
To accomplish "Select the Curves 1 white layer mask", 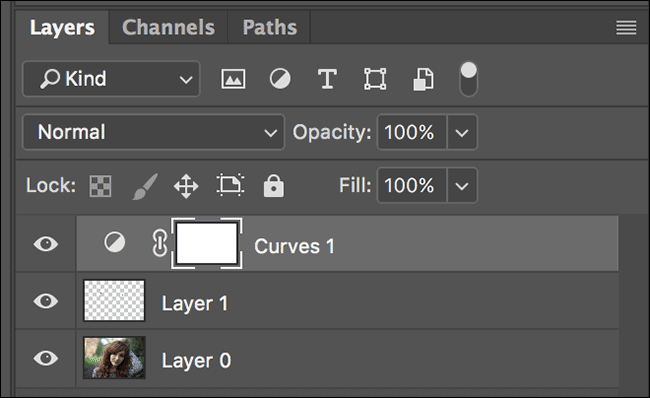I will click(207, 243).
